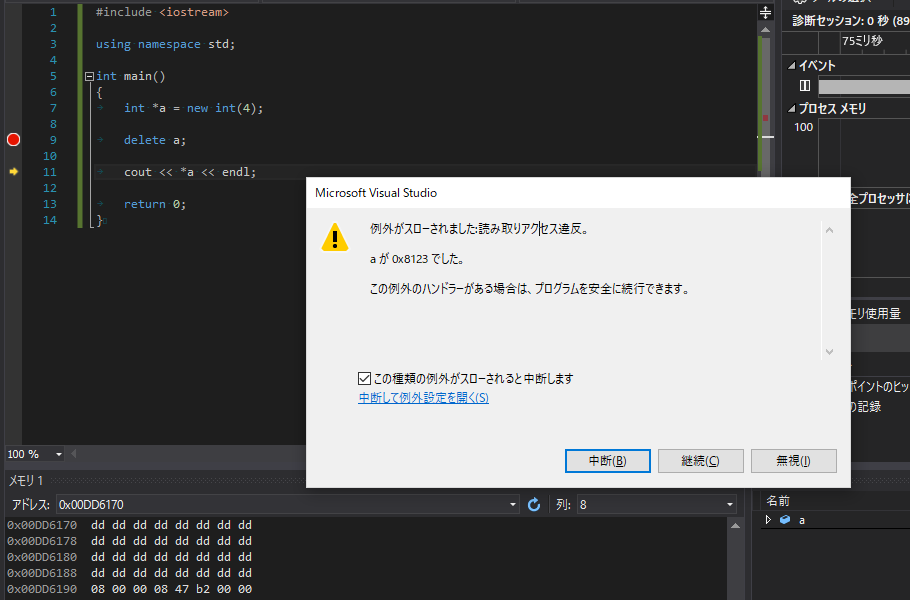Image resolution: width=910 pixels, height=600 pixels.
Task: Click memory row address 0x00DD6170
Action: [x=42, y=525]
